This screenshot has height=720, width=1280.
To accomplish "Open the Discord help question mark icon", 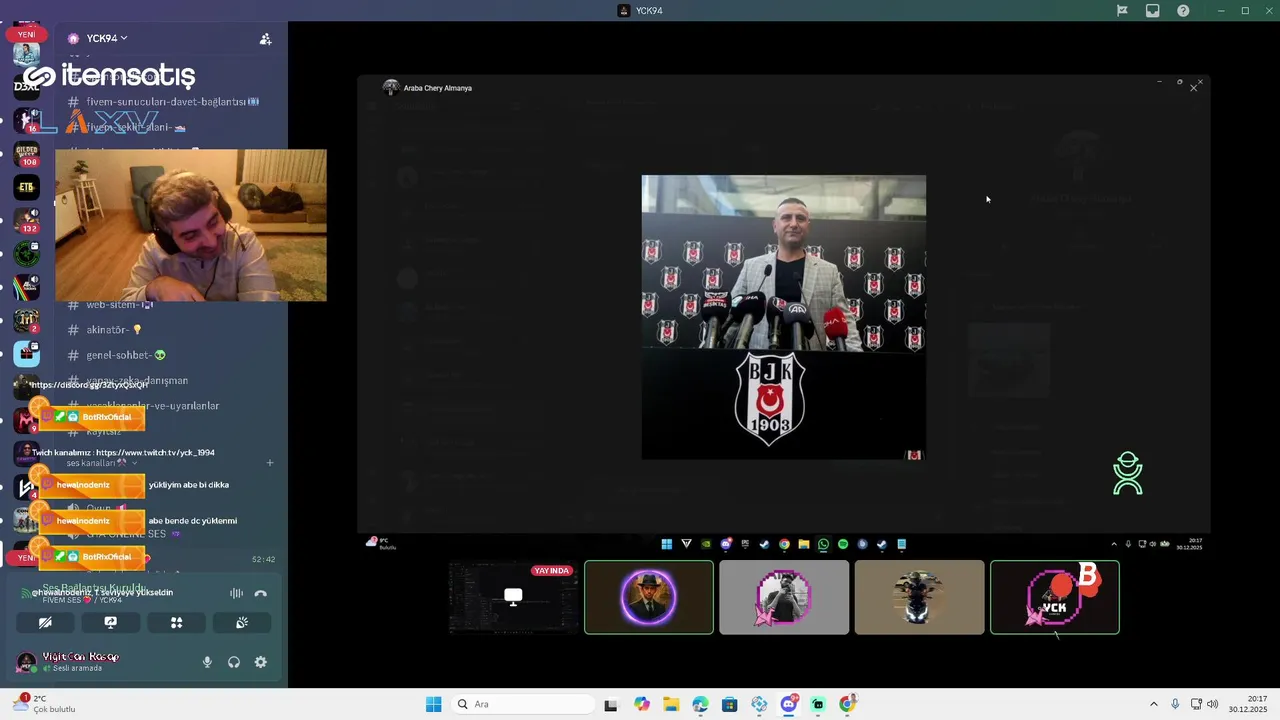I will 1183,10.
